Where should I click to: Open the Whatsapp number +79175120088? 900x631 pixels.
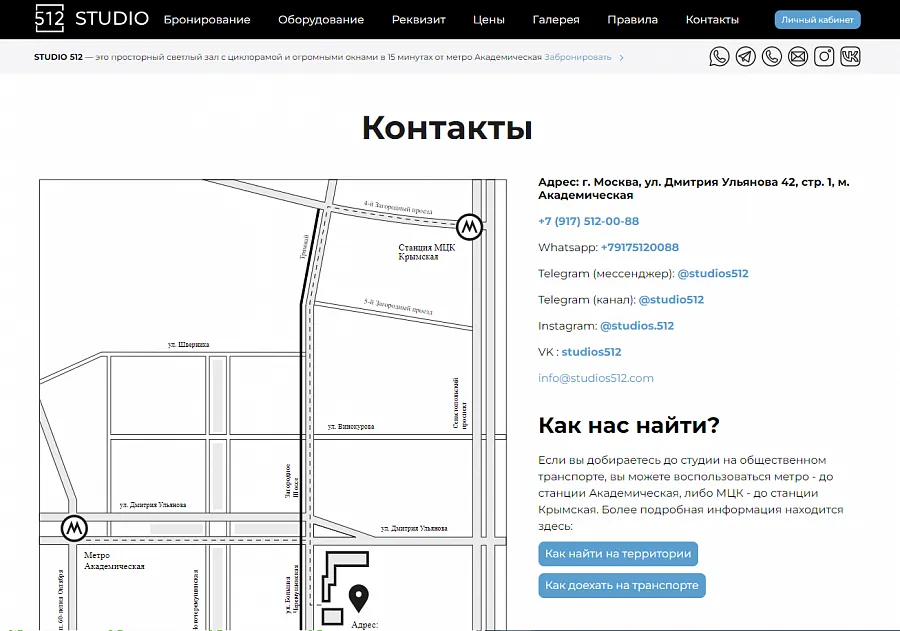(639, 247)
